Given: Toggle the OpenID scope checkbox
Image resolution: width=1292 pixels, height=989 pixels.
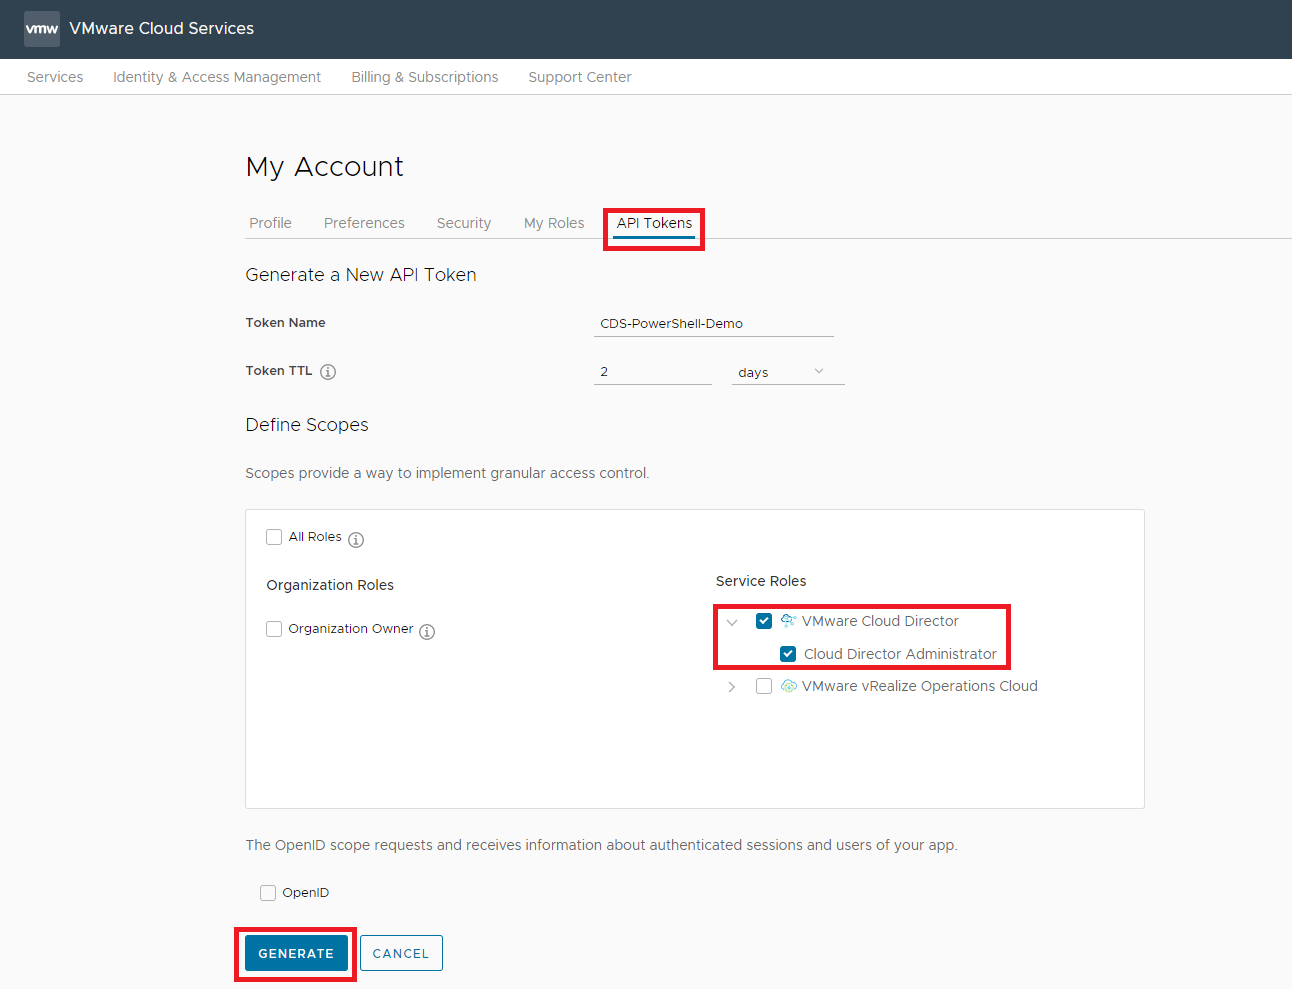Looking at the screenshot, I should click(268, 893).
